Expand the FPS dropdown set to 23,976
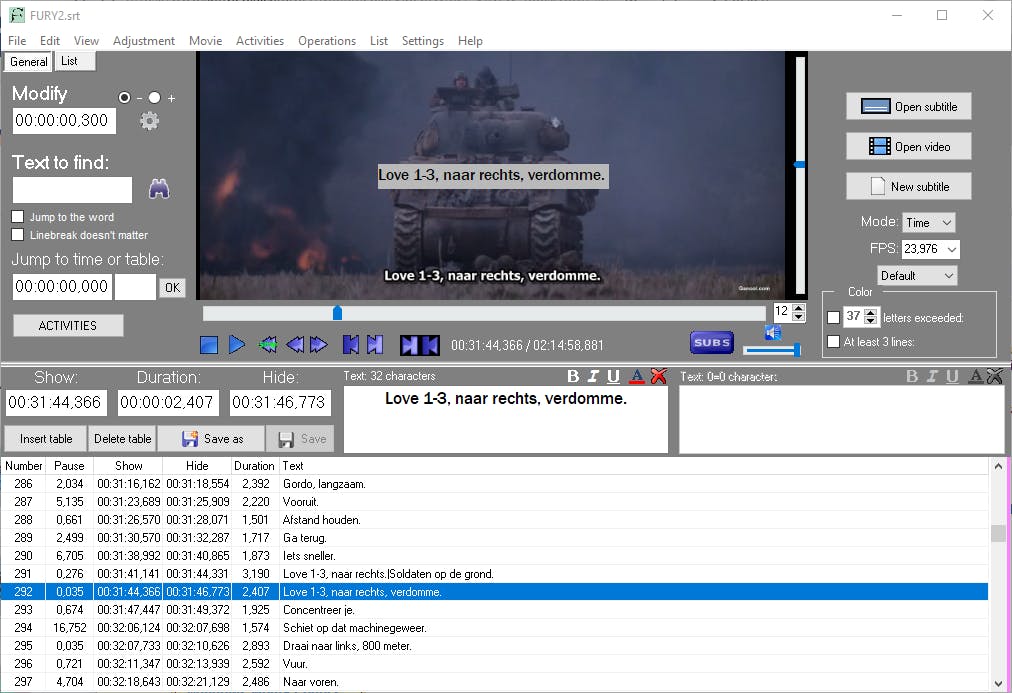 (x=930, y=249)
